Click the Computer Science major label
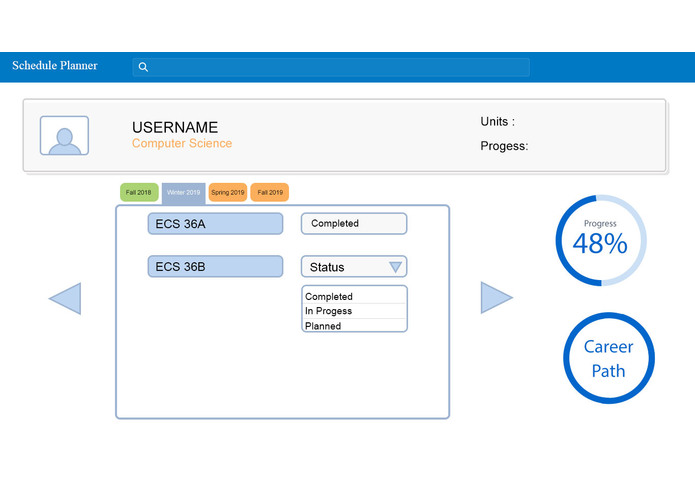Screen dimensions: 695x494 coord(182,143)
